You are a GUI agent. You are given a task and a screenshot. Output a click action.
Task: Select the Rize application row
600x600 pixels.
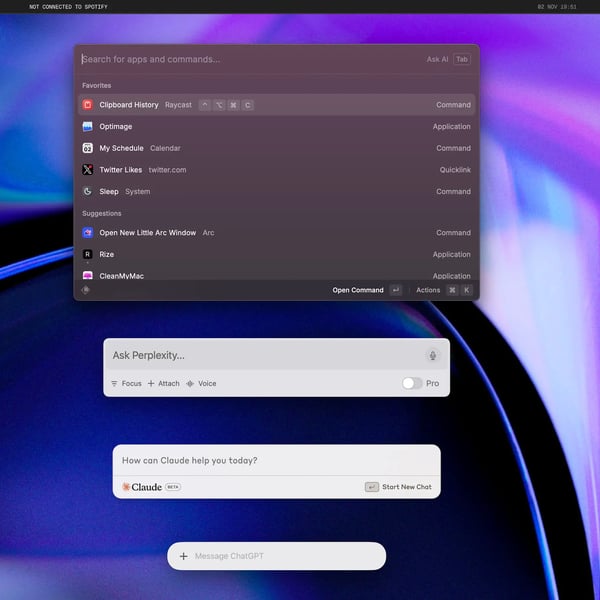tap(277, 254)
